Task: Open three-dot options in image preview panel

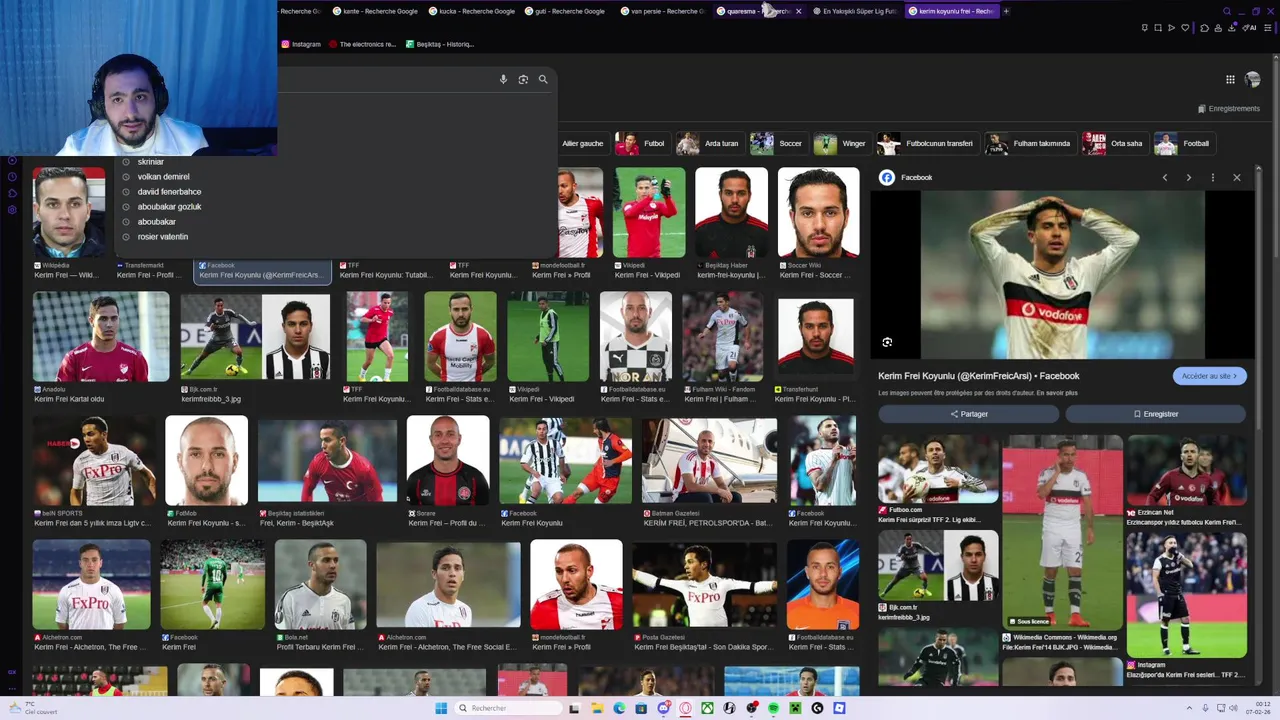Action: coord(1212,177)
